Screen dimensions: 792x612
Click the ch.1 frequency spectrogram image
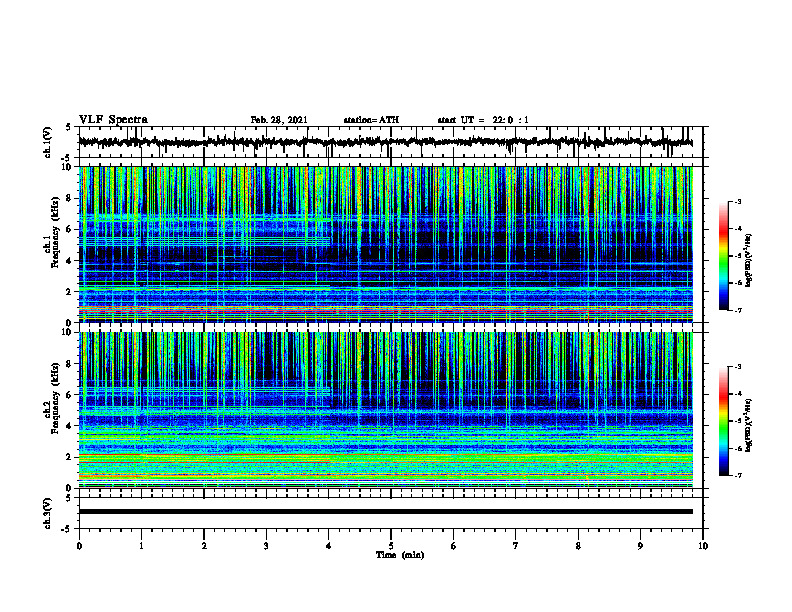[385, 244]
